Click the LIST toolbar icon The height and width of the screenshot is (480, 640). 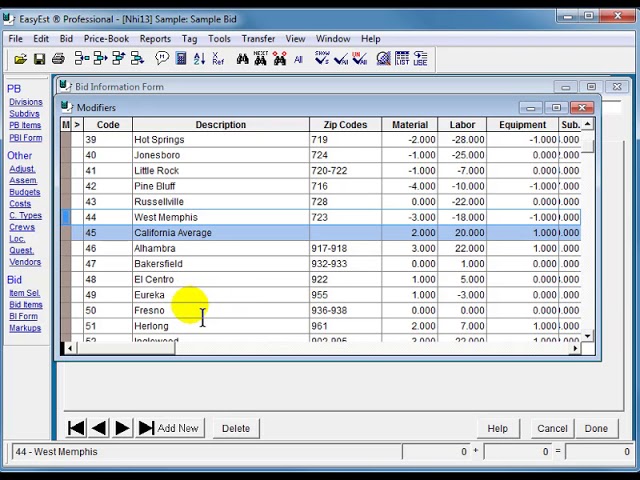pyautogui.click(x=402, y=58)
